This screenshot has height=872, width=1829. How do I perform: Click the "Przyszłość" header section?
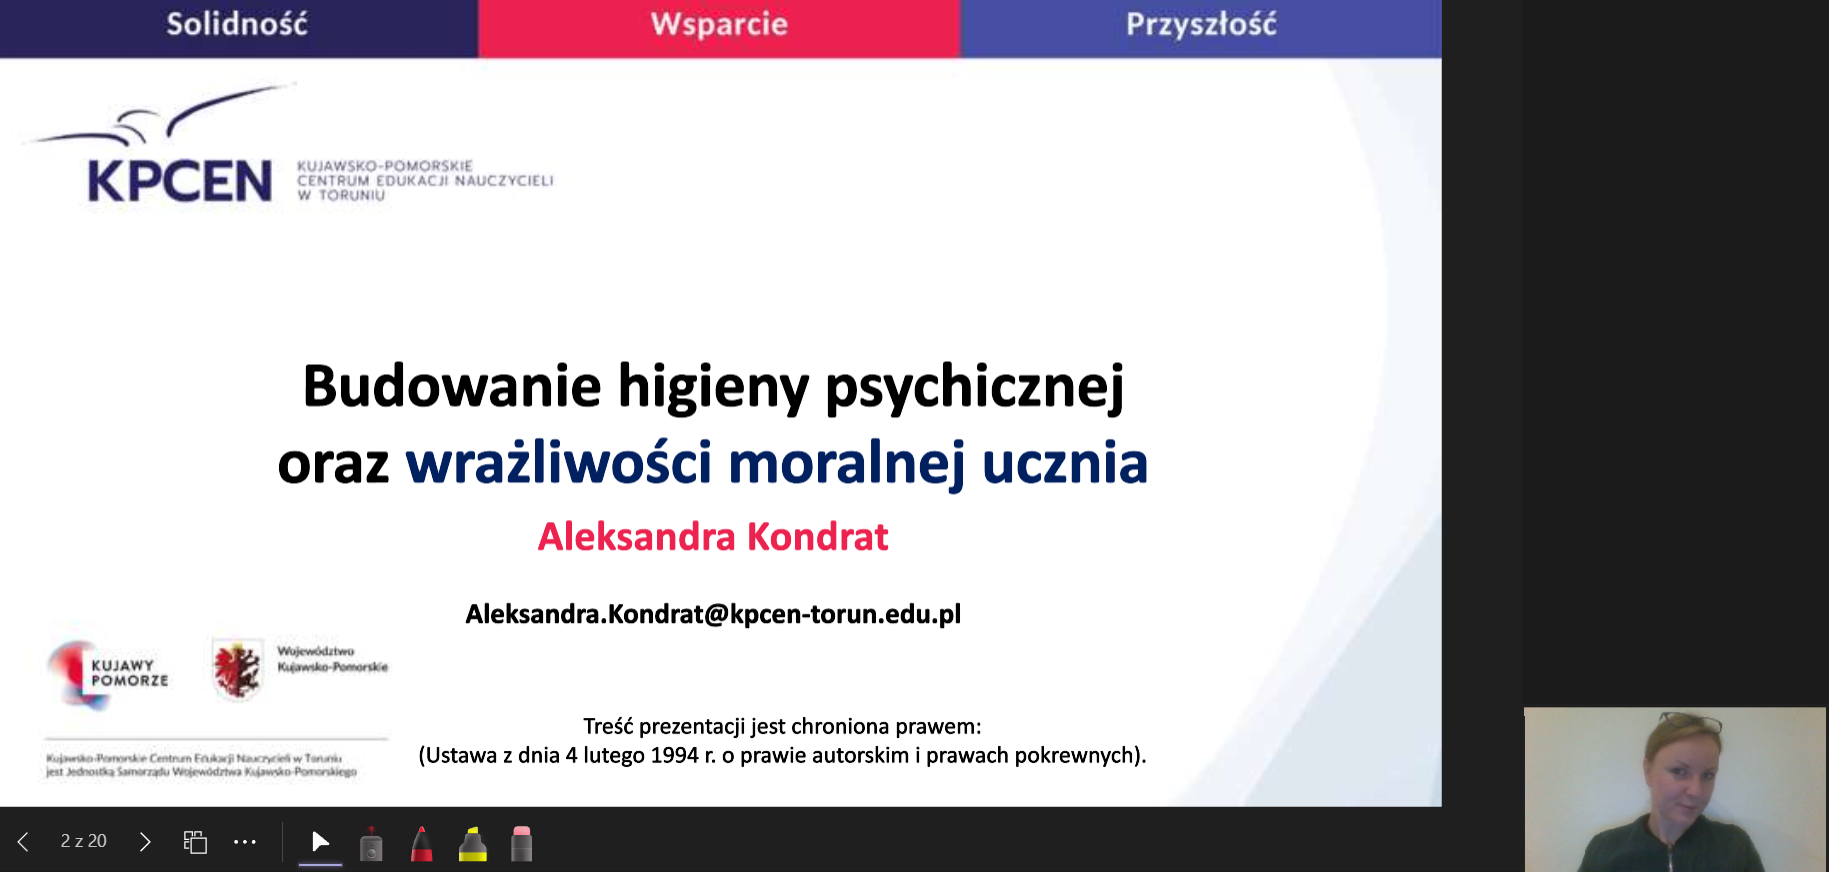click(x=1201, y=28)
